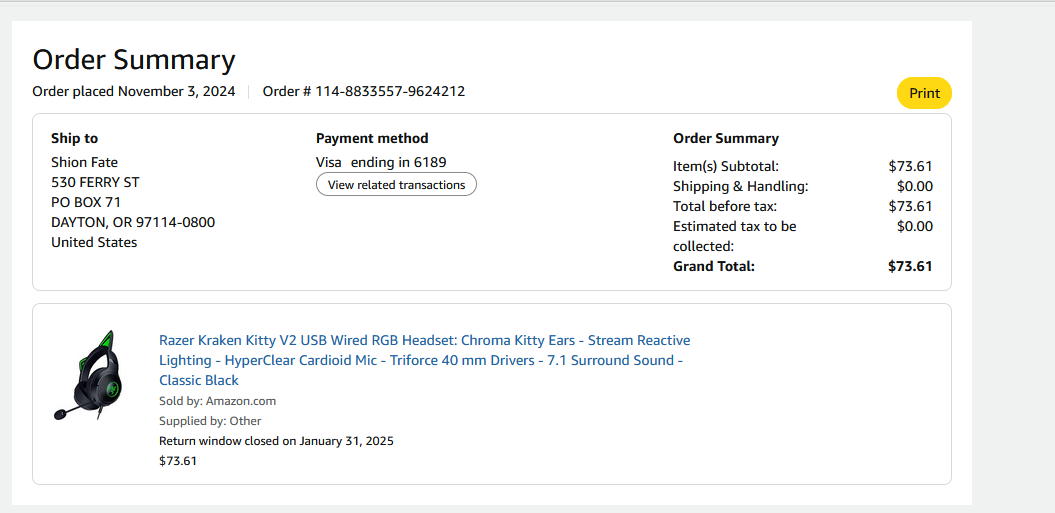The width and height of the screenshot is (1055, 513).
Task: Click the headset product thumbnail image
Action: [86, 375]
